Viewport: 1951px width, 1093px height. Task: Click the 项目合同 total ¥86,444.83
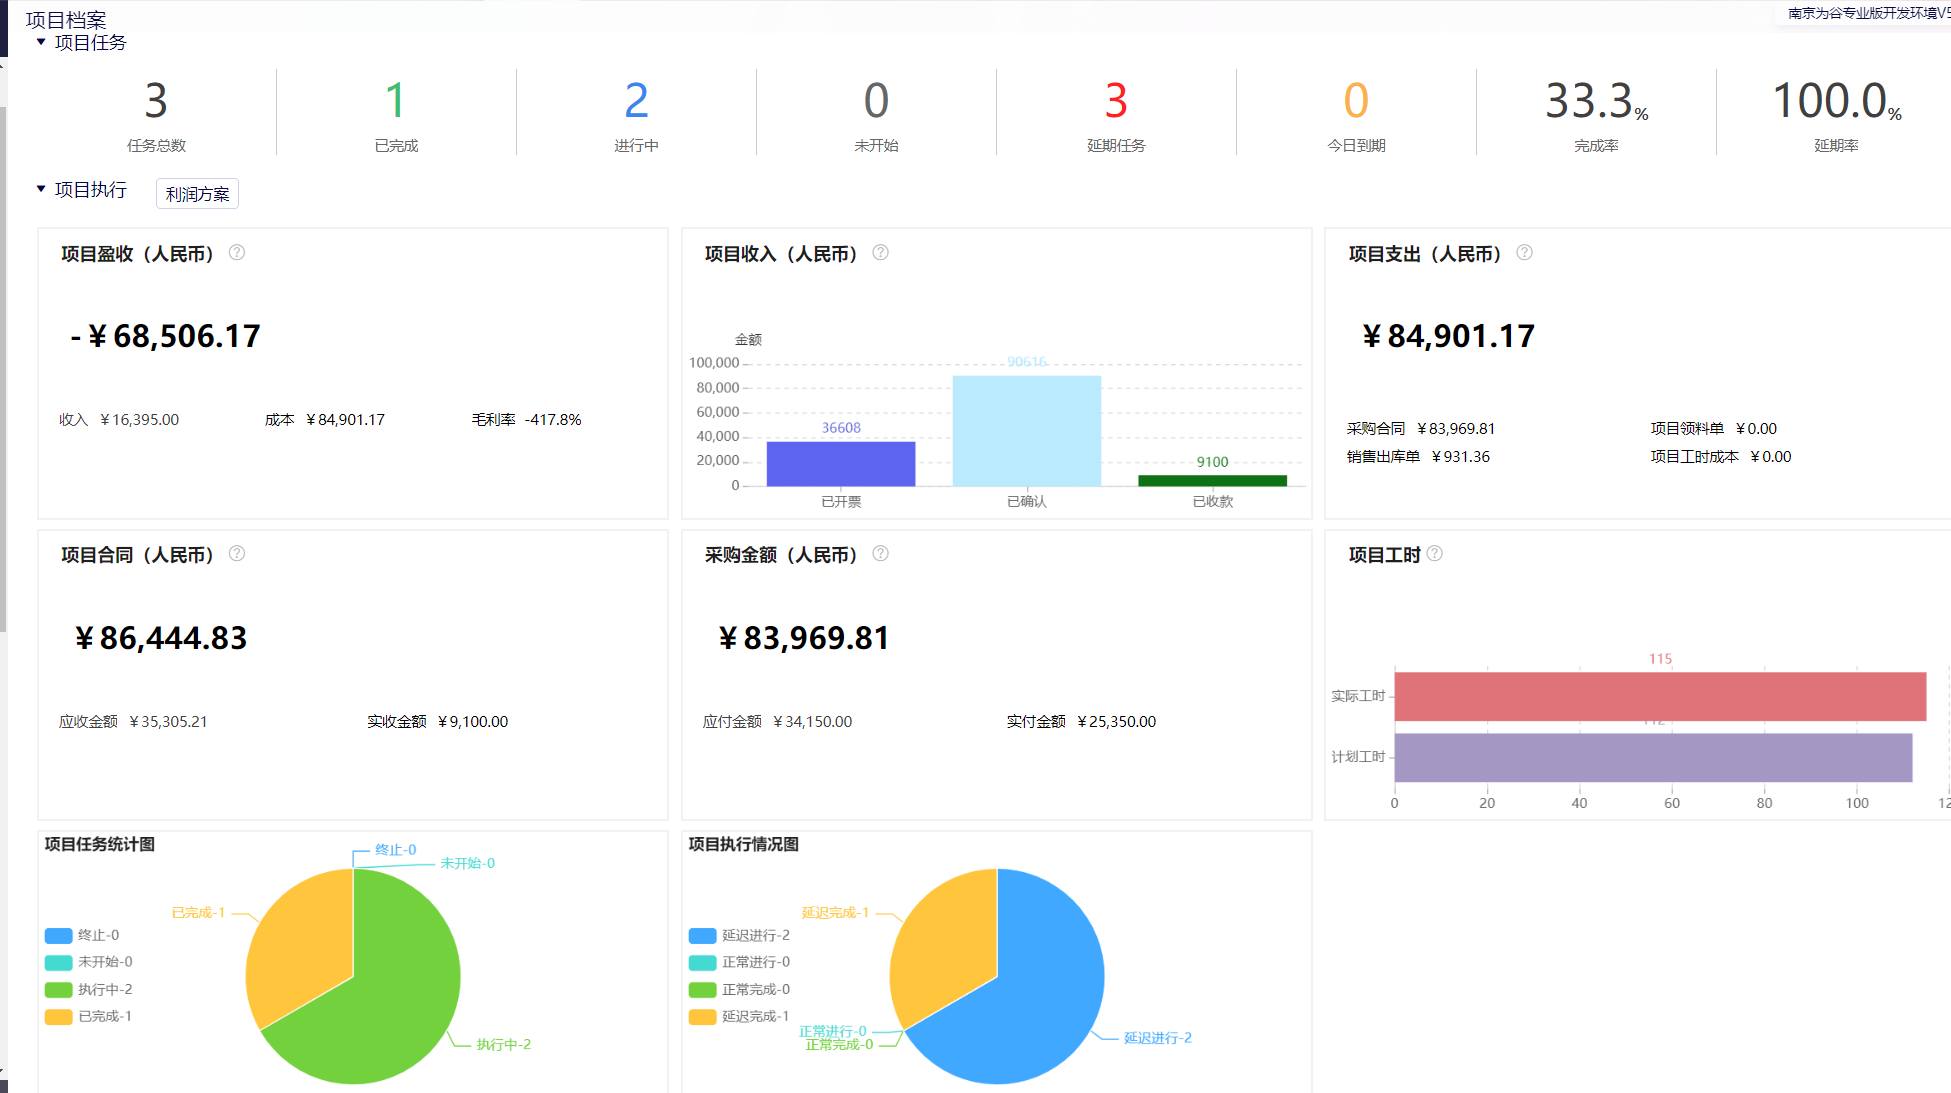161,638
